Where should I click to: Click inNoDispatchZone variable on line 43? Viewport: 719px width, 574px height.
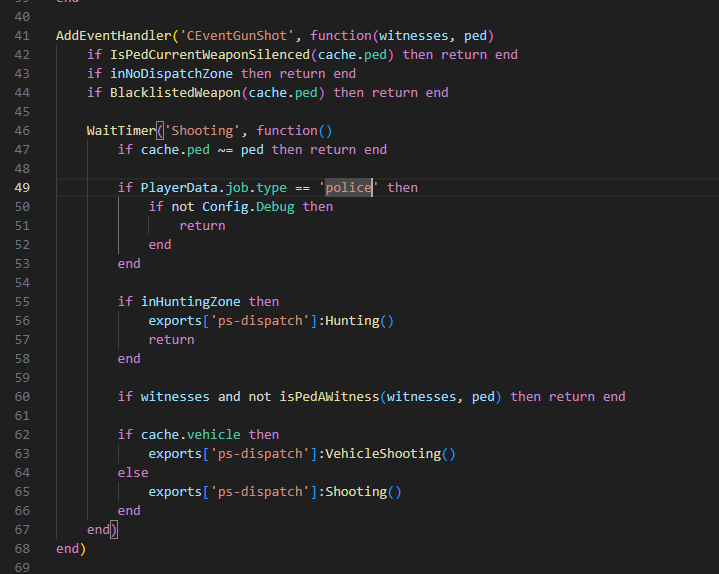[171, 74]
